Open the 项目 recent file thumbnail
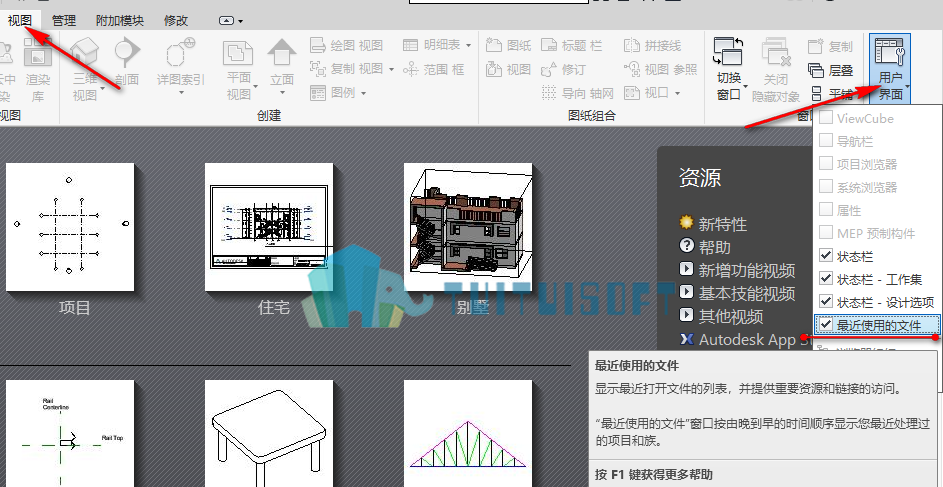This screenshot has width=943, height=487. [70, 227]
